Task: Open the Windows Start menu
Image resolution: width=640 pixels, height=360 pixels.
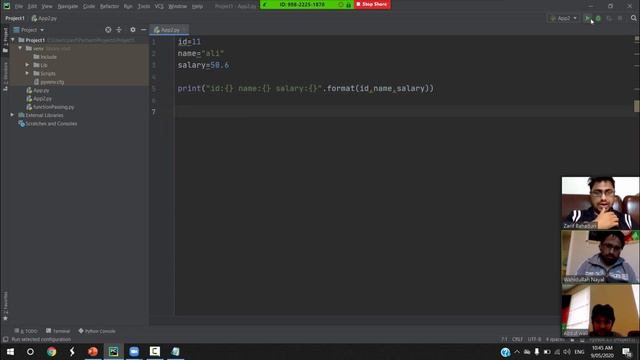Action: click(x=10, y=351)
